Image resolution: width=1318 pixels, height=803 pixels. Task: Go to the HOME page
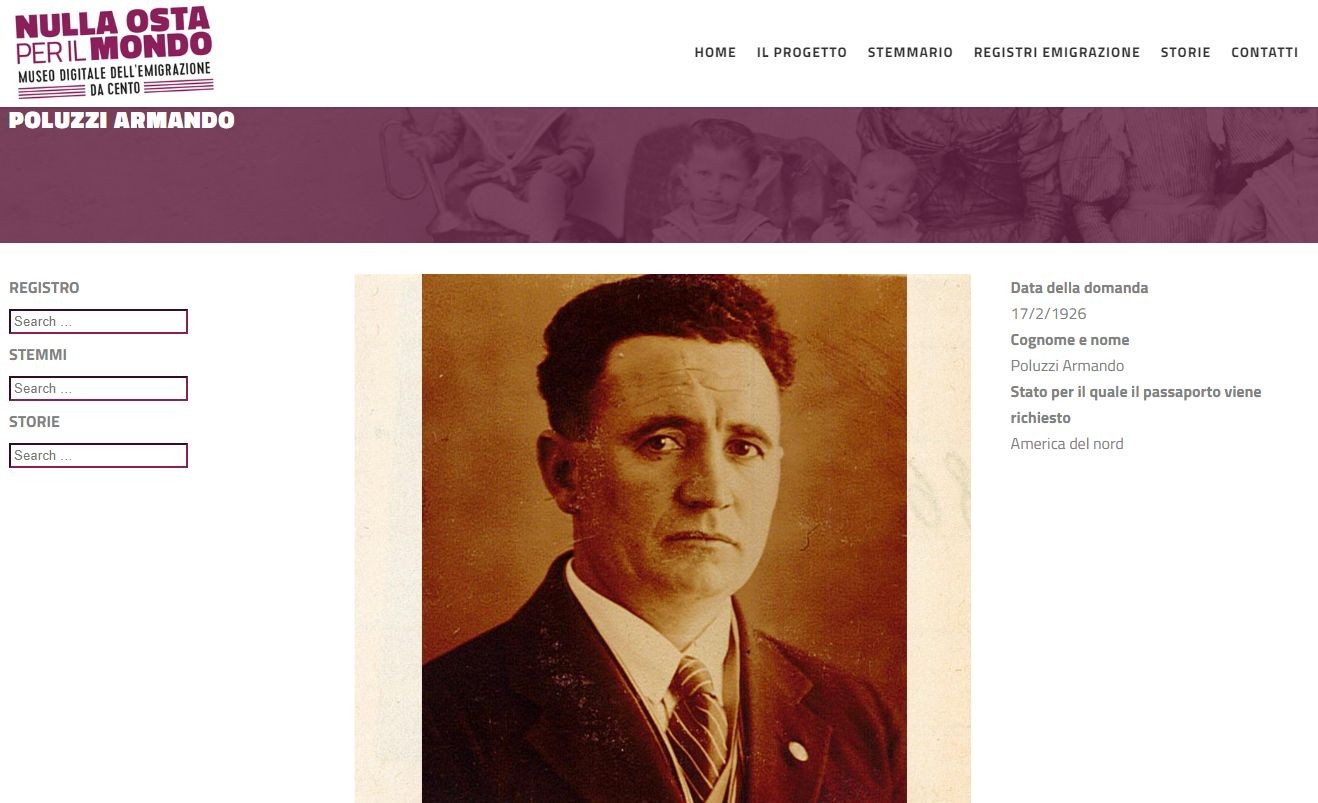pyautogui.click(x=715, y=52)
